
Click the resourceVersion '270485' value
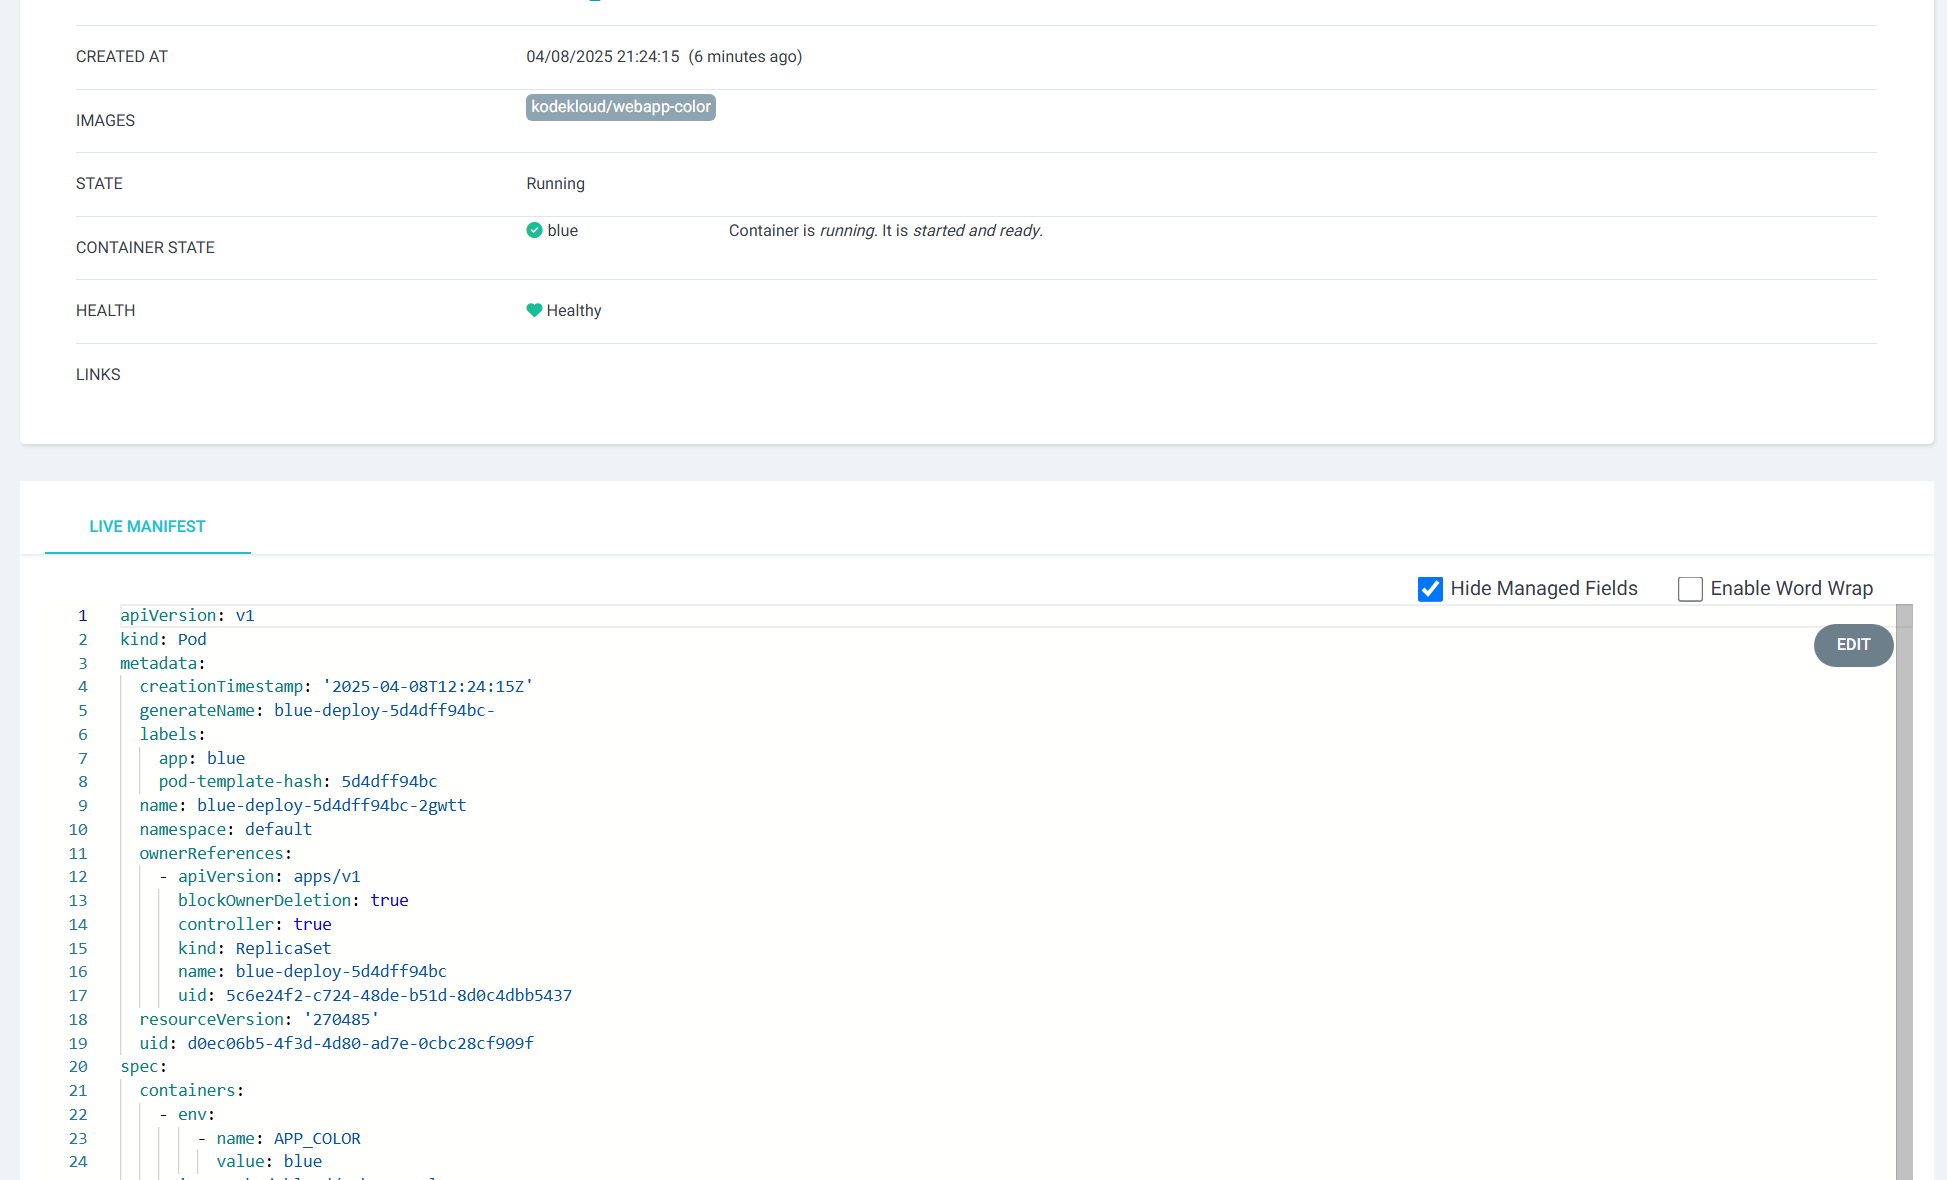341,1019
